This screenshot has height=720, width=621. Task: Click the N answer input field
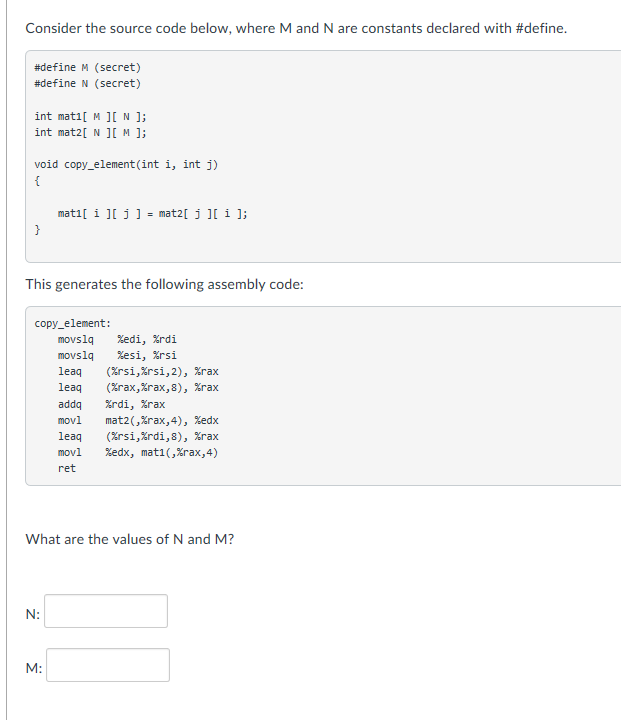point(106,611)
